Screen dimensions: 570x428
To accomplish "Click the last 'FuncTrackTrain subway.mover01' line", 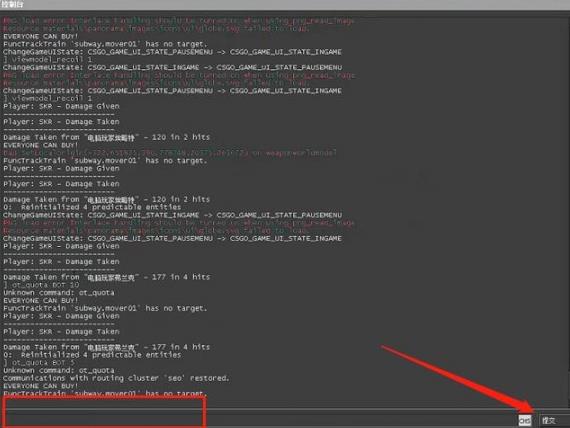I will coord(105,393).
